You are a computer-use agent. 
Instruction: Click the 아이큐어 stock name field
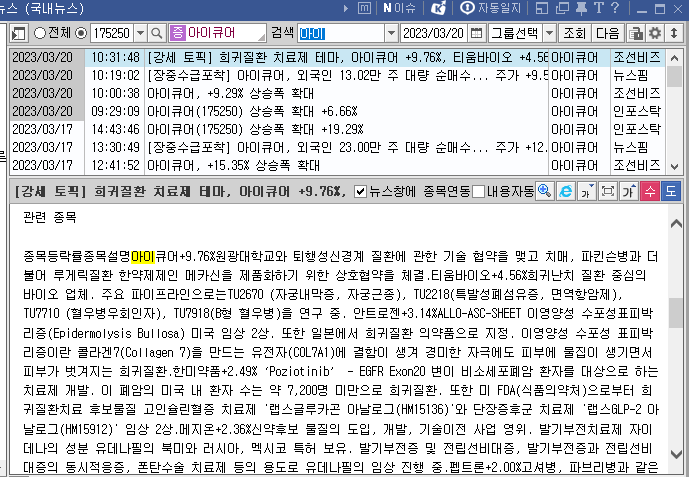(225, 33)
